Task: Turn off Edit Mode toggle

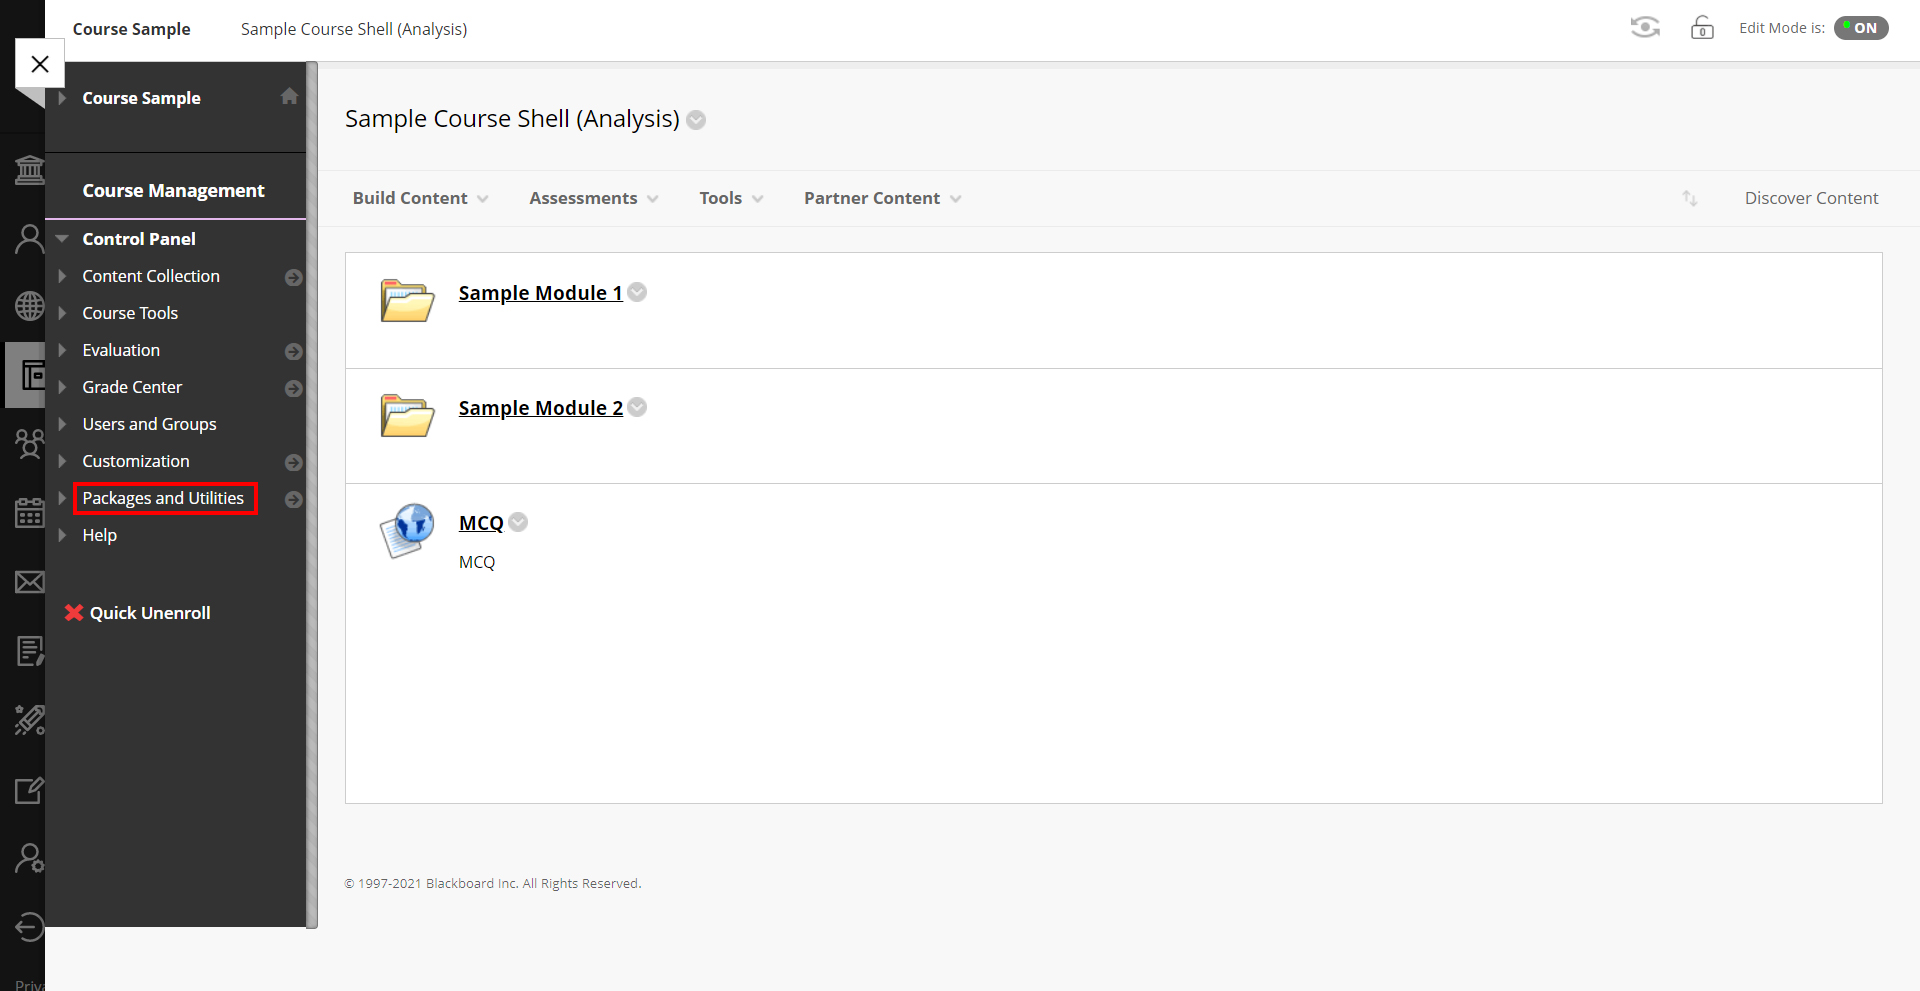Action: tap(1861, 28)
